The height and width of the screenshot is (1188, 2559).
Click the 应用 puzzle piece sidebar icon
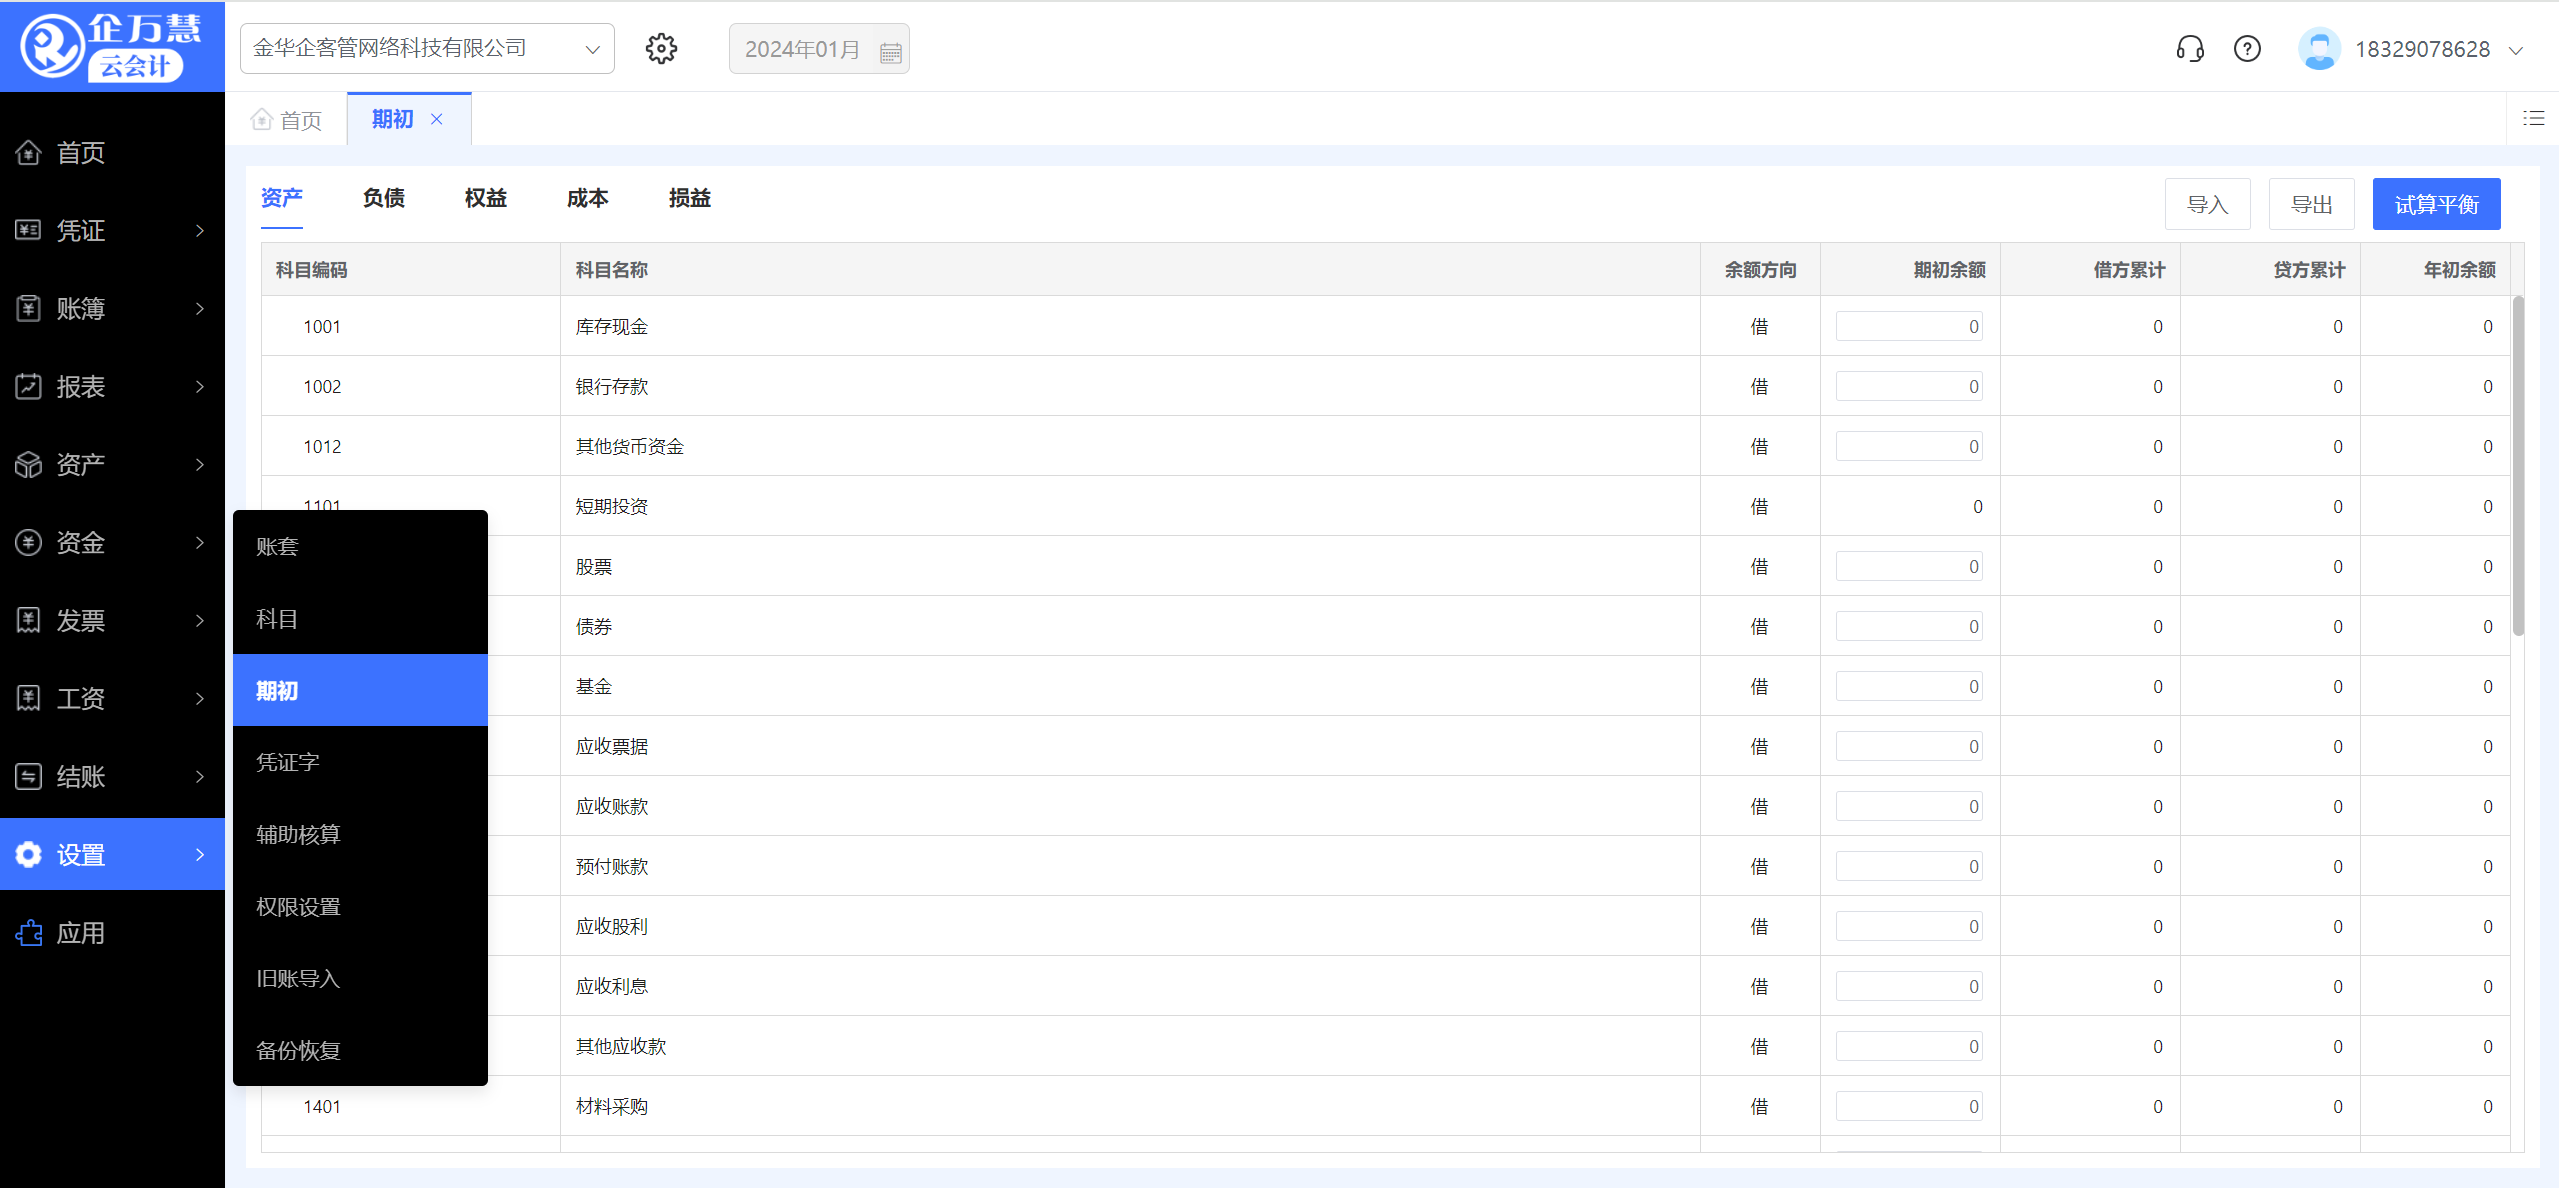pyautogui.click(x=29, y=933)
